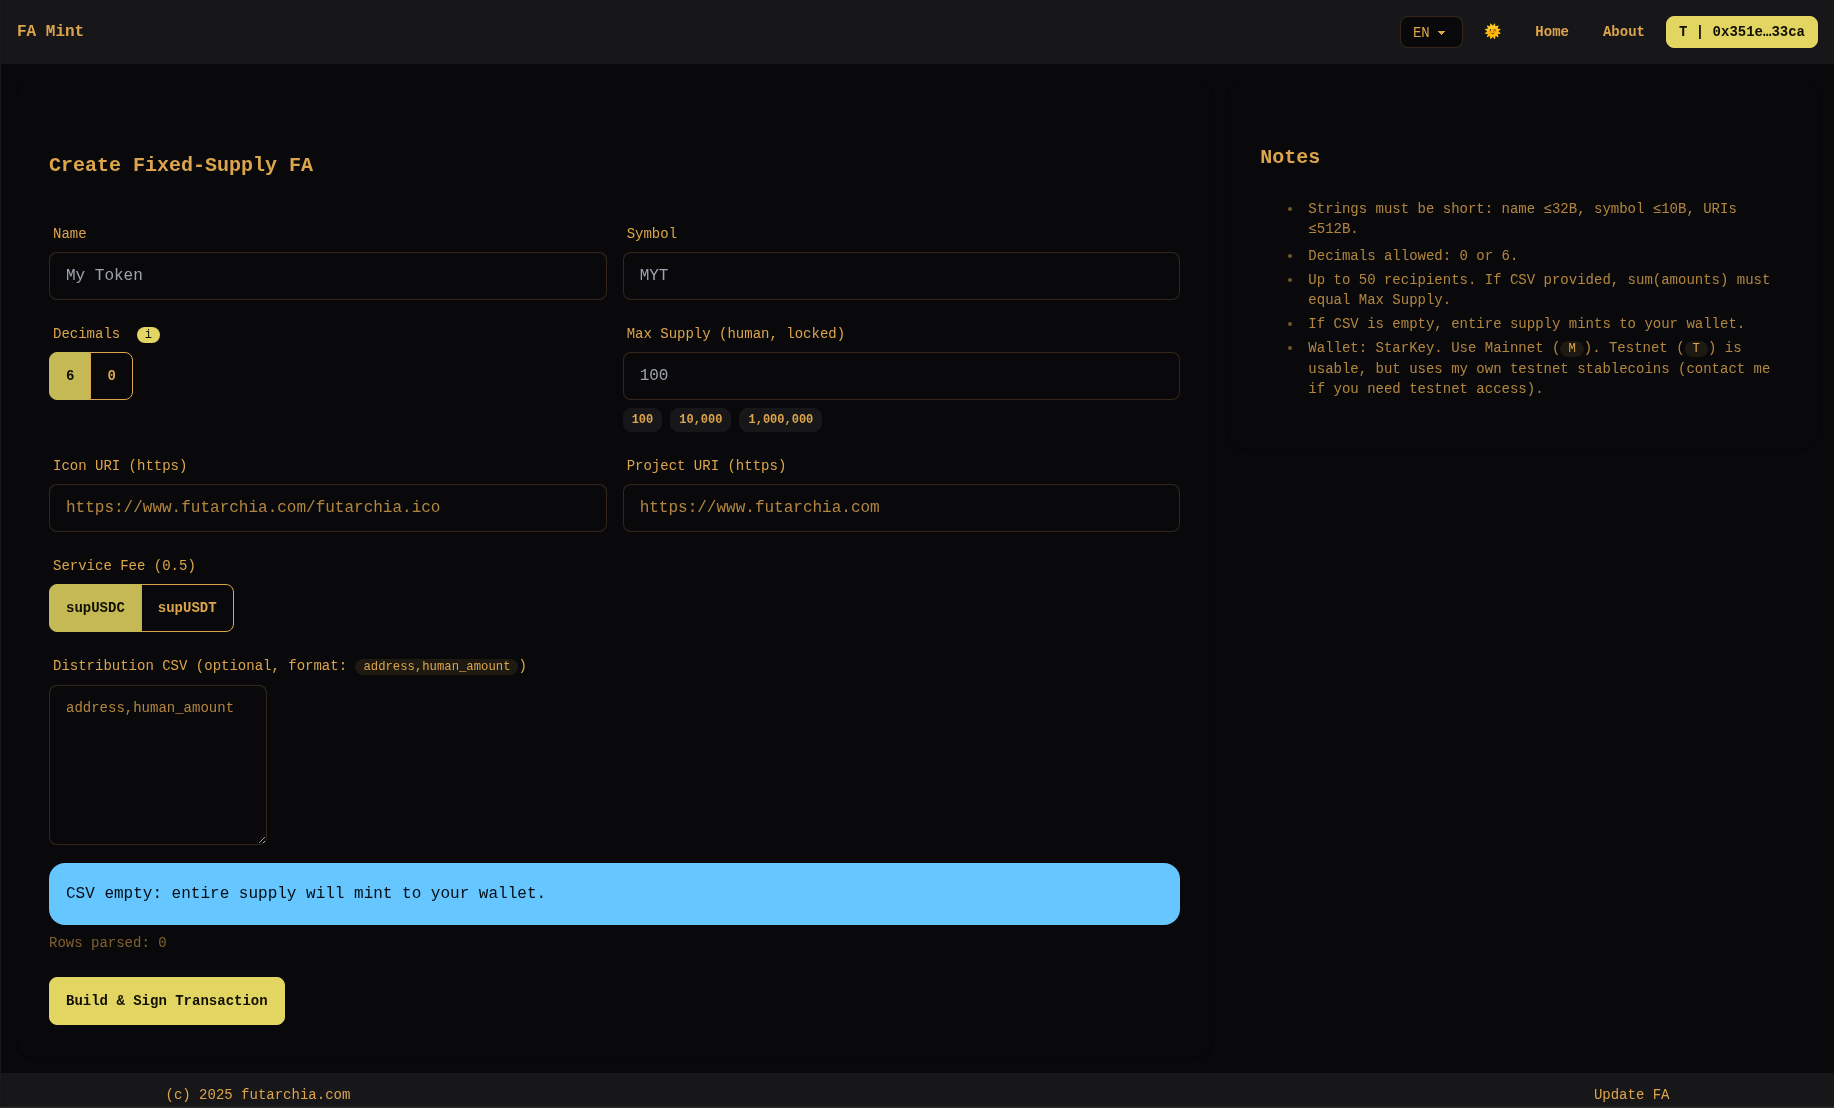Toggle the theme using the sun icon

pyautogui.click(x=1492, y=31)
